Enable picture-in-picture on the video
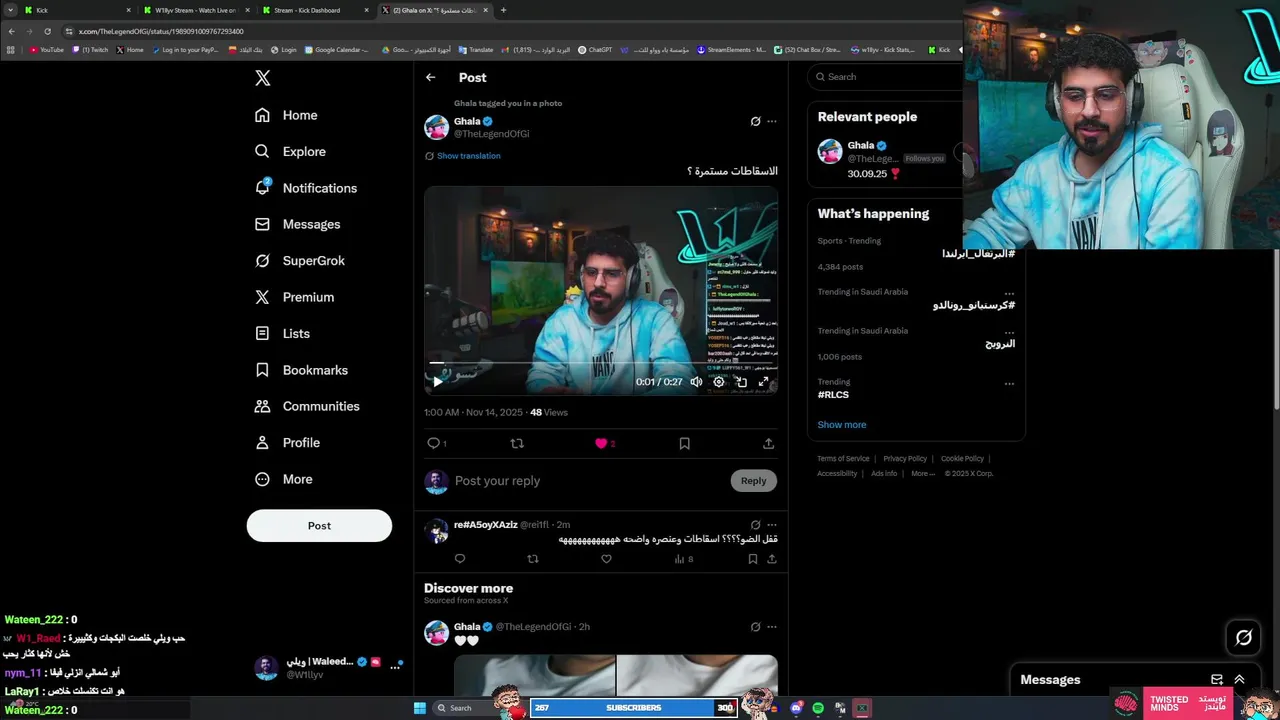 click(x=741, y=382)
